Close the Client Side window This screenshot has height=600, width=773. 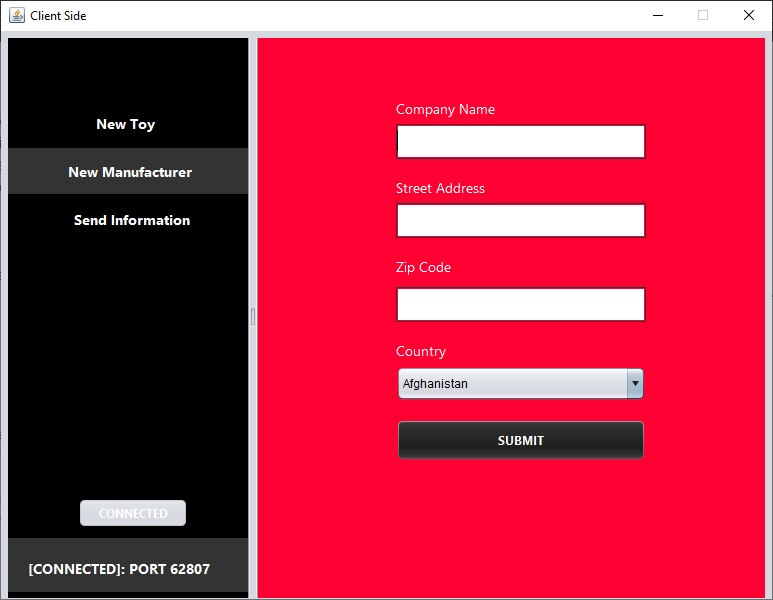[x=748, y=15]
